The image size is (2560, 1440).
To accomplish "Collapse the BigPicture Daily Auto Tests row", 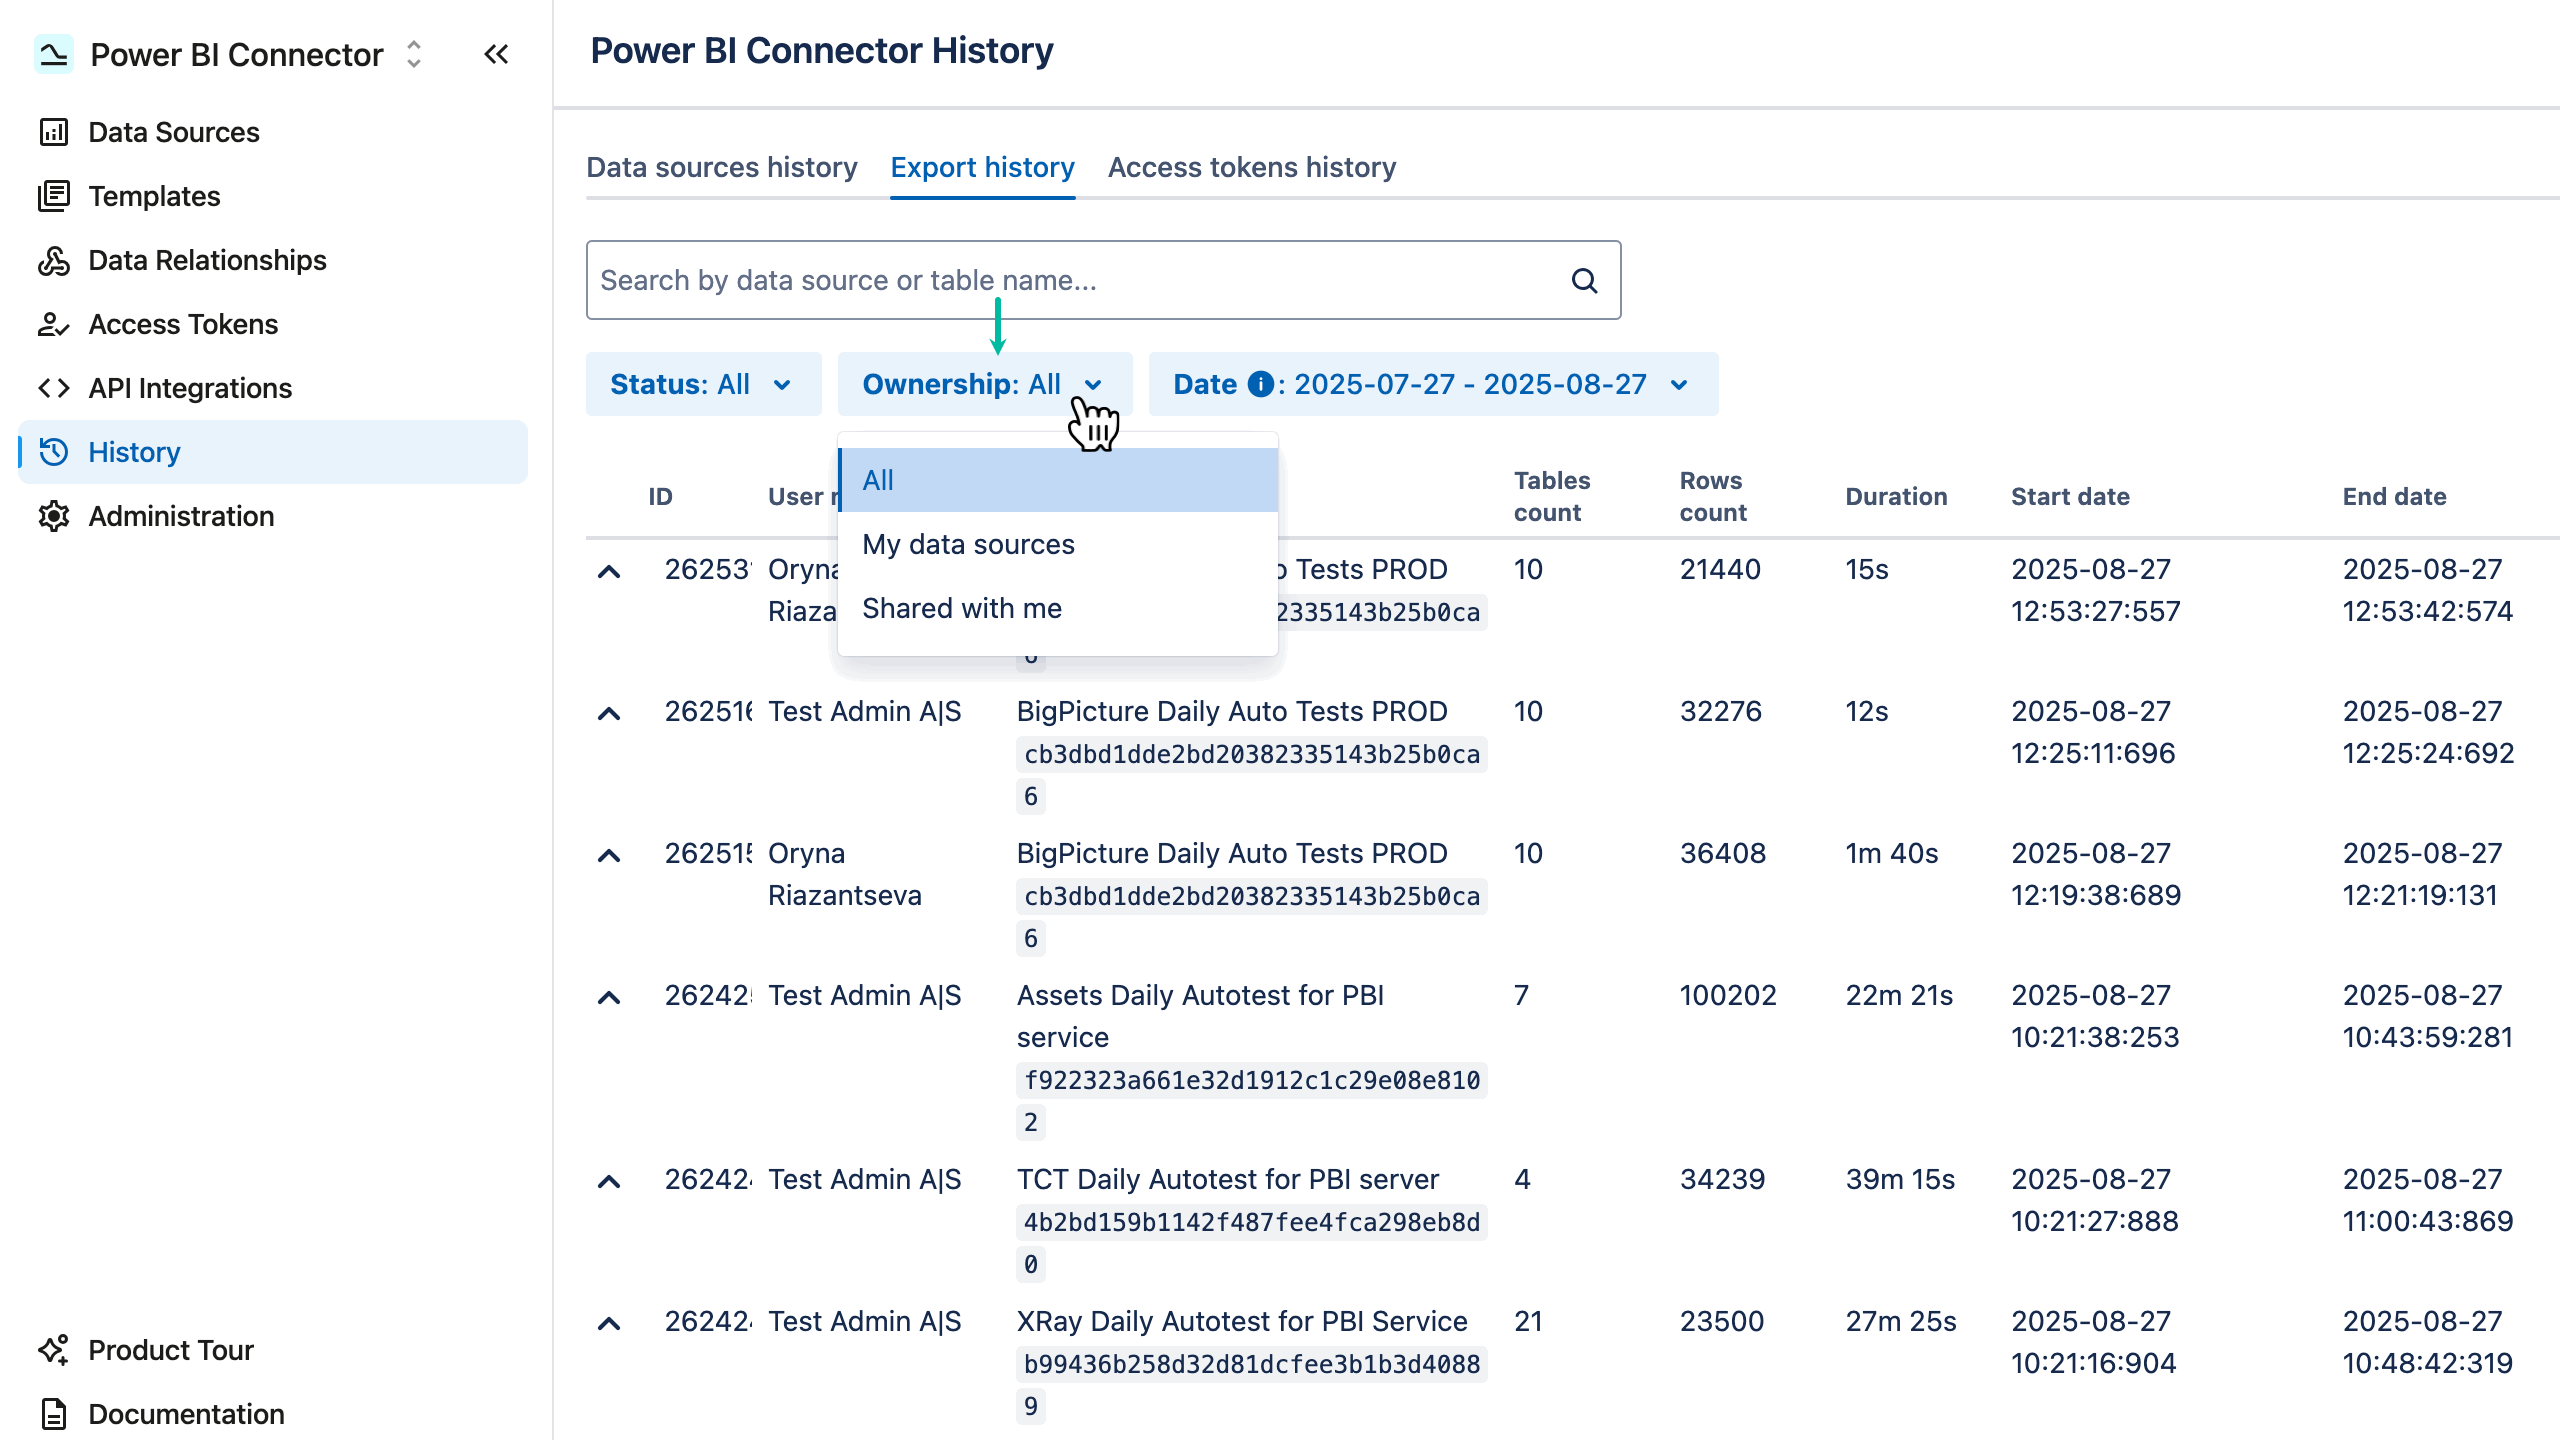I will click(611, 712).
